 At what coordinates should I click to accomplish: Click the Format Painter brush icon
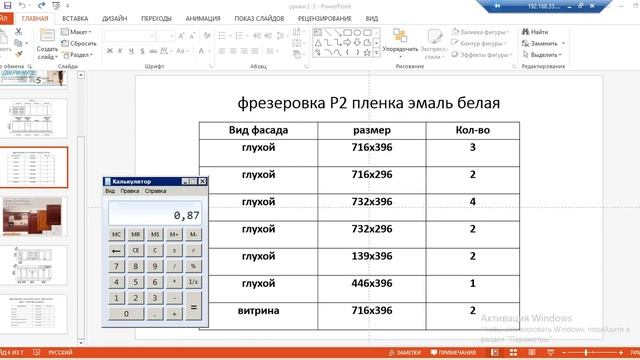[x=18, y=54]
